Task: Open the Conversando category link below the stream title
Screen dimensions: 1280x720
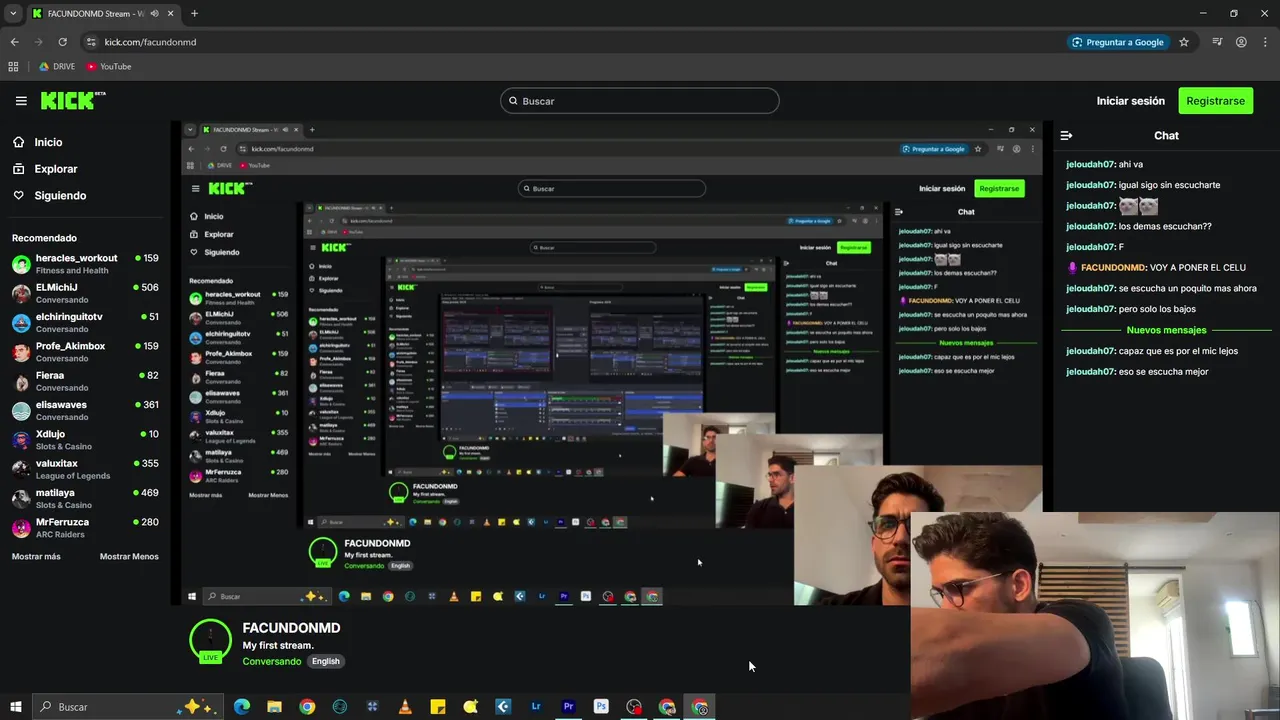Action: coord(271,661)
